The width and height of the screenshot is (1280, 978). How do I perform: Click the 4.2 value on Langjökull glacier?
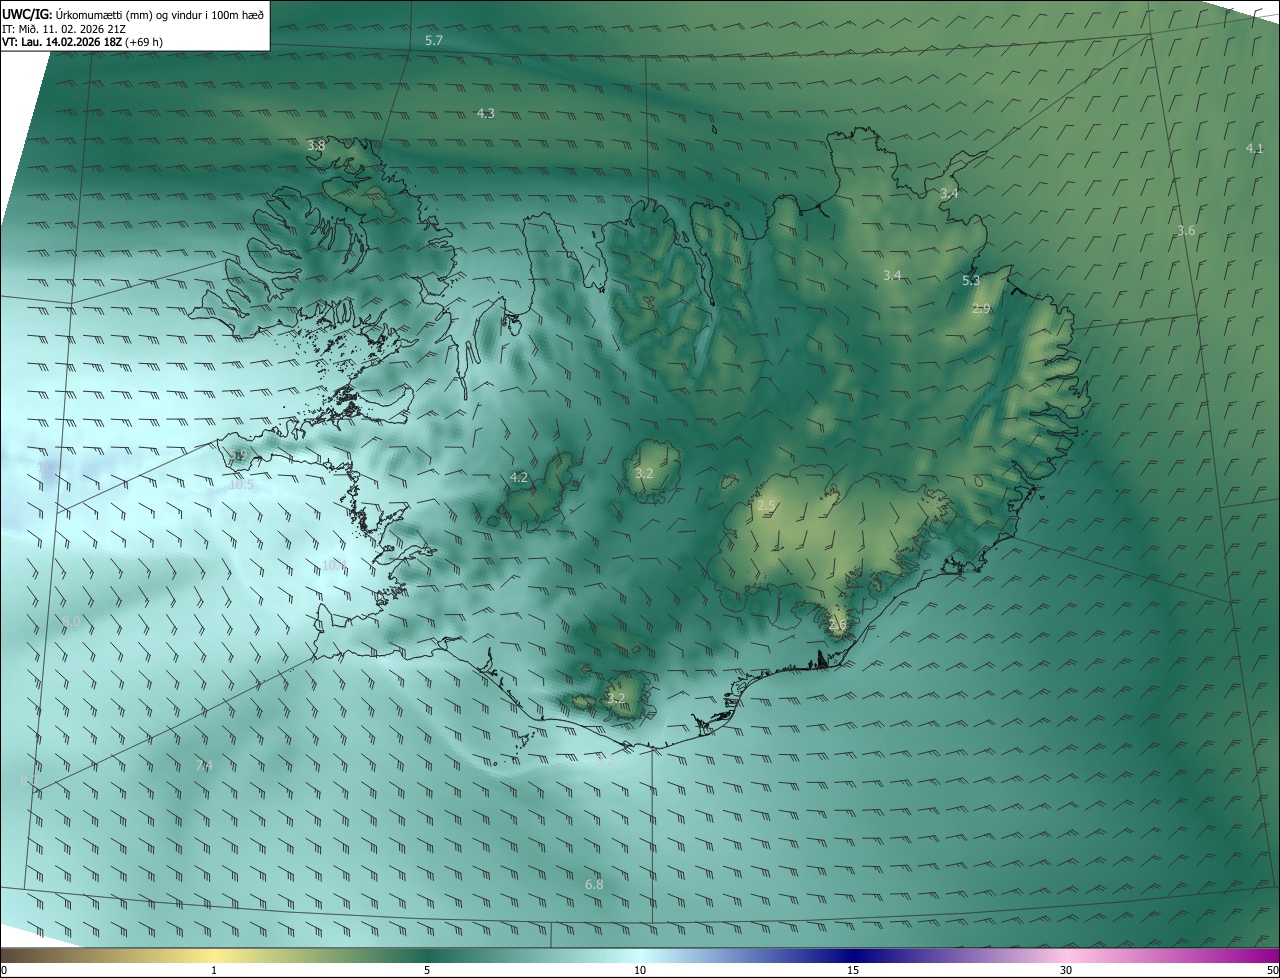pos(518,478)
